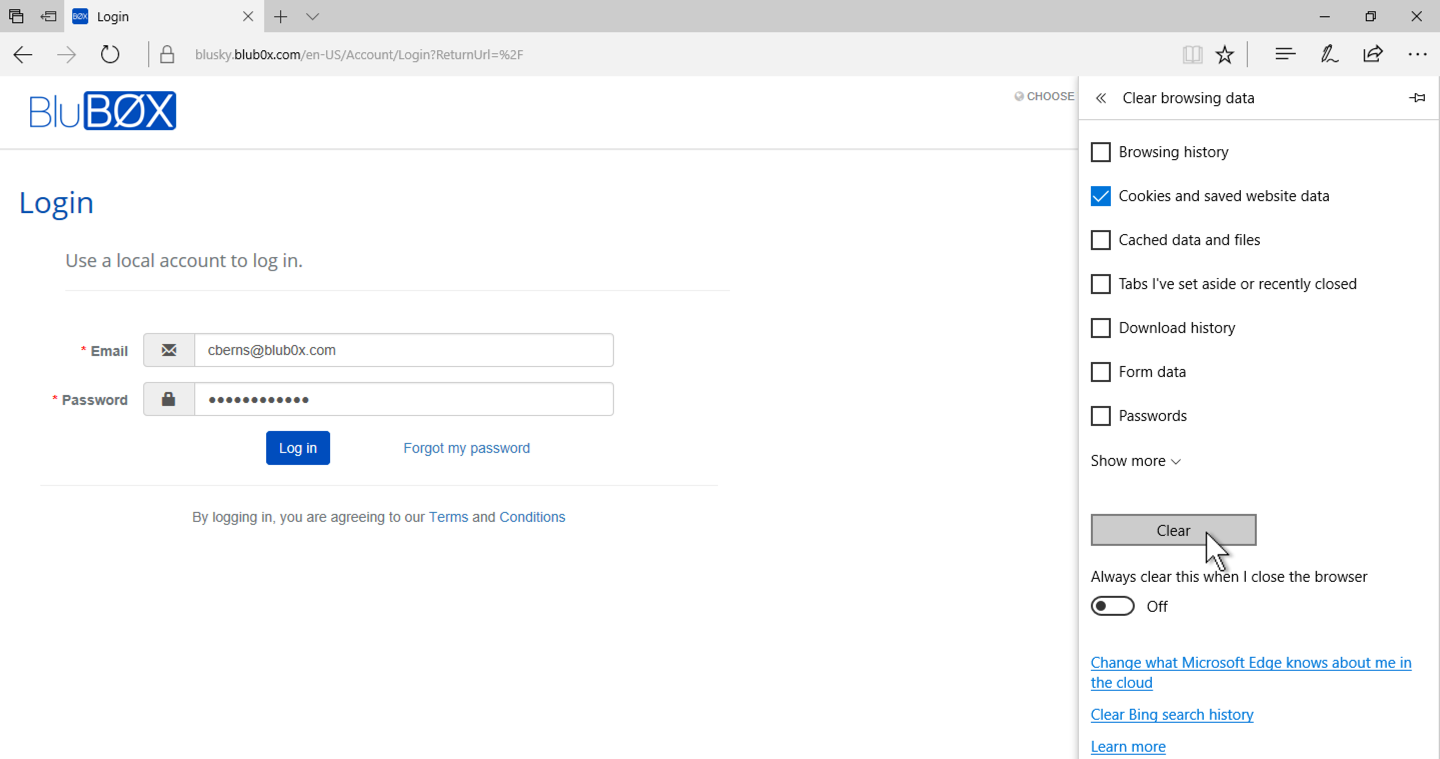Check the Browsing history checkbox

point(1101,152)
